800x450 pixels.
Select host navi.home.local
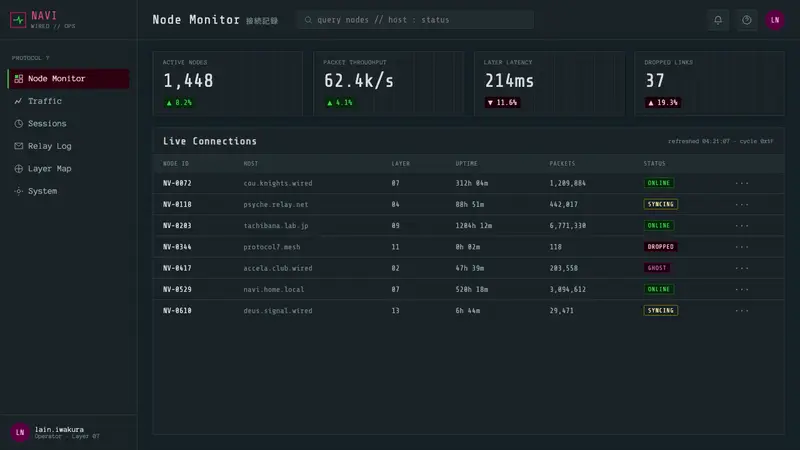(x=273, y=289)
